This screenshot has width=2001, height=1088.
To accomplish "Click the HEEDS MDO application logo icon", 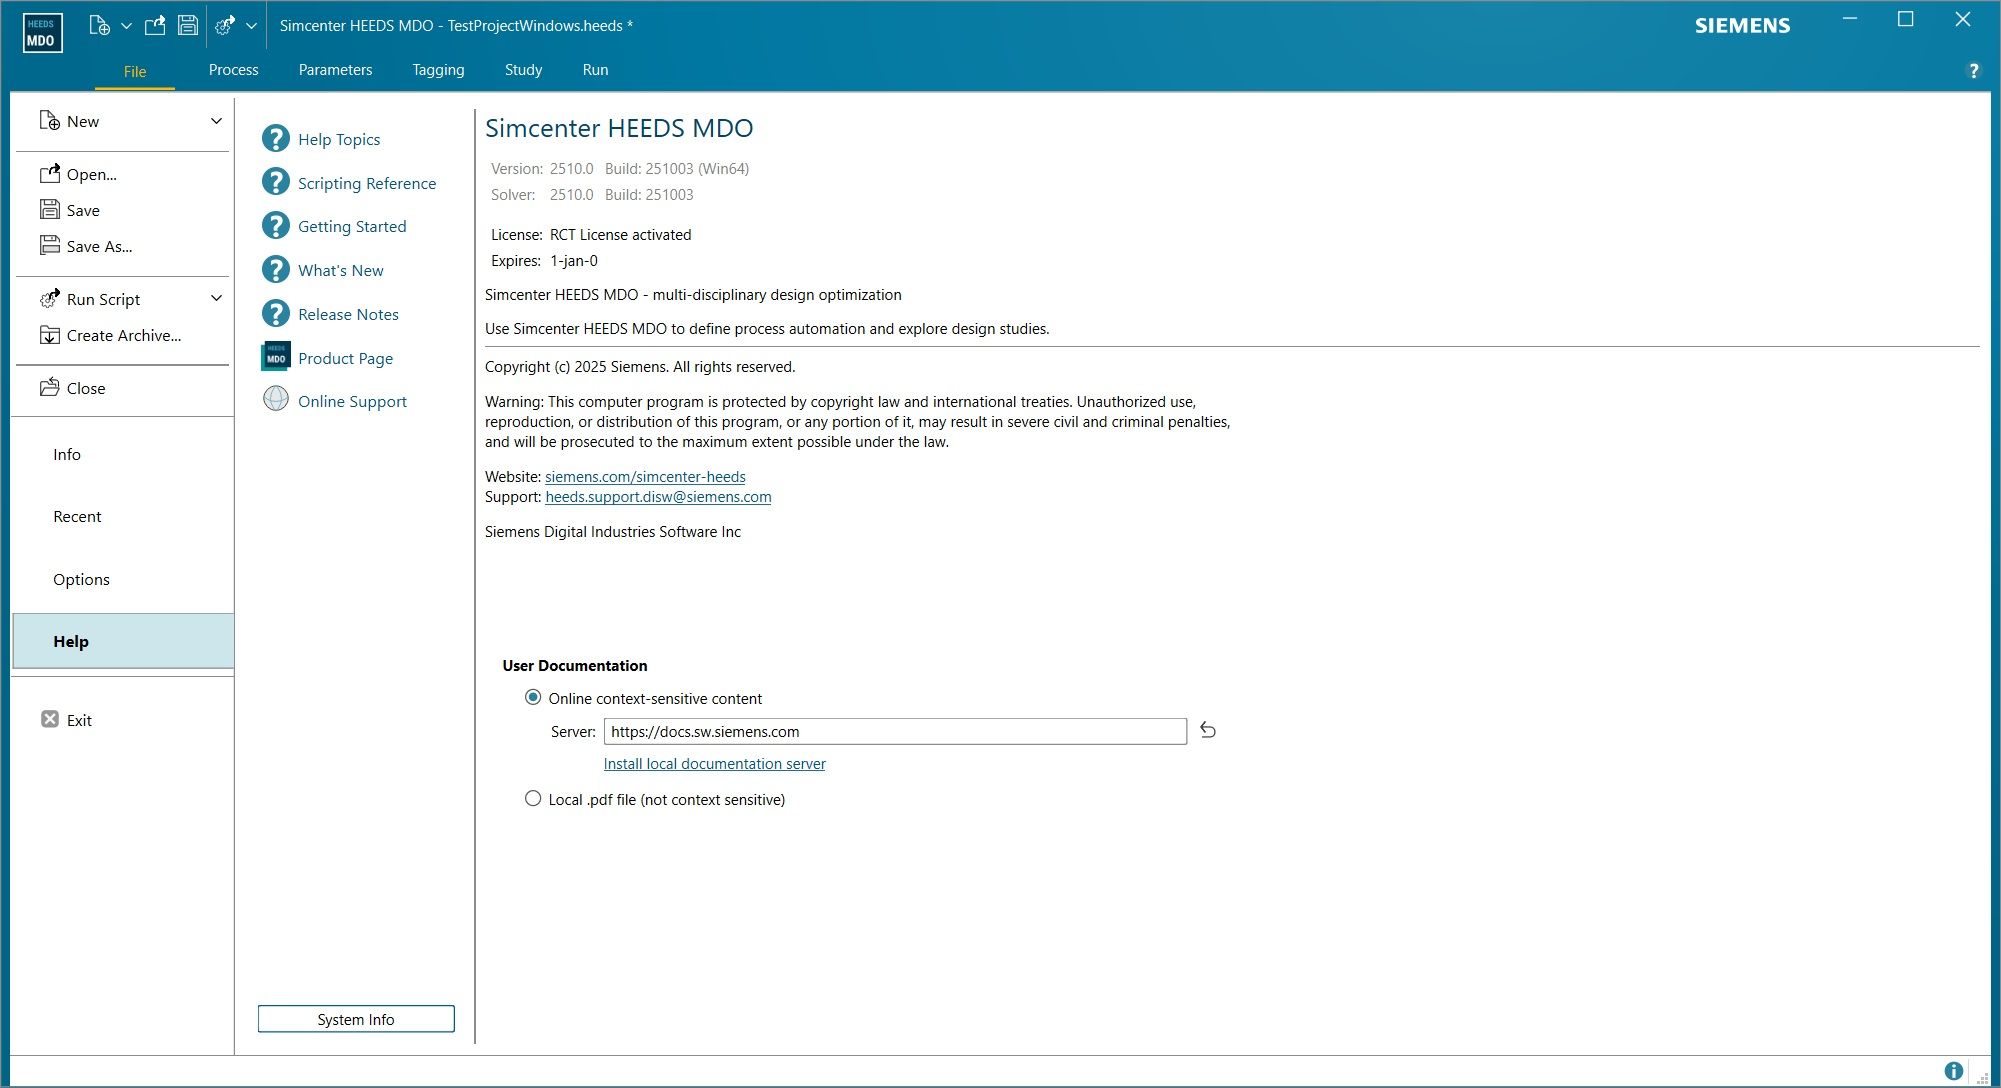I will (x=42, y=33).
